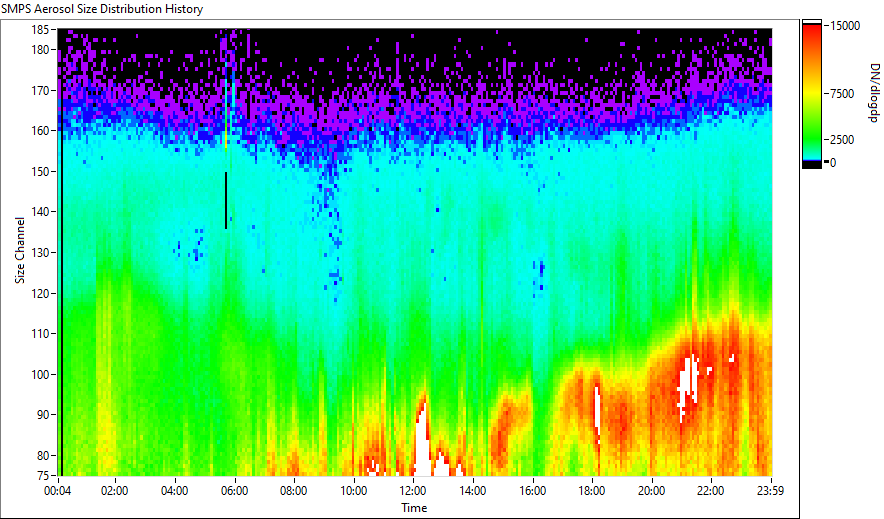Click the 75 size channel tick label
The width and height of the screenshot is (884, 519).
coord(43,476)
